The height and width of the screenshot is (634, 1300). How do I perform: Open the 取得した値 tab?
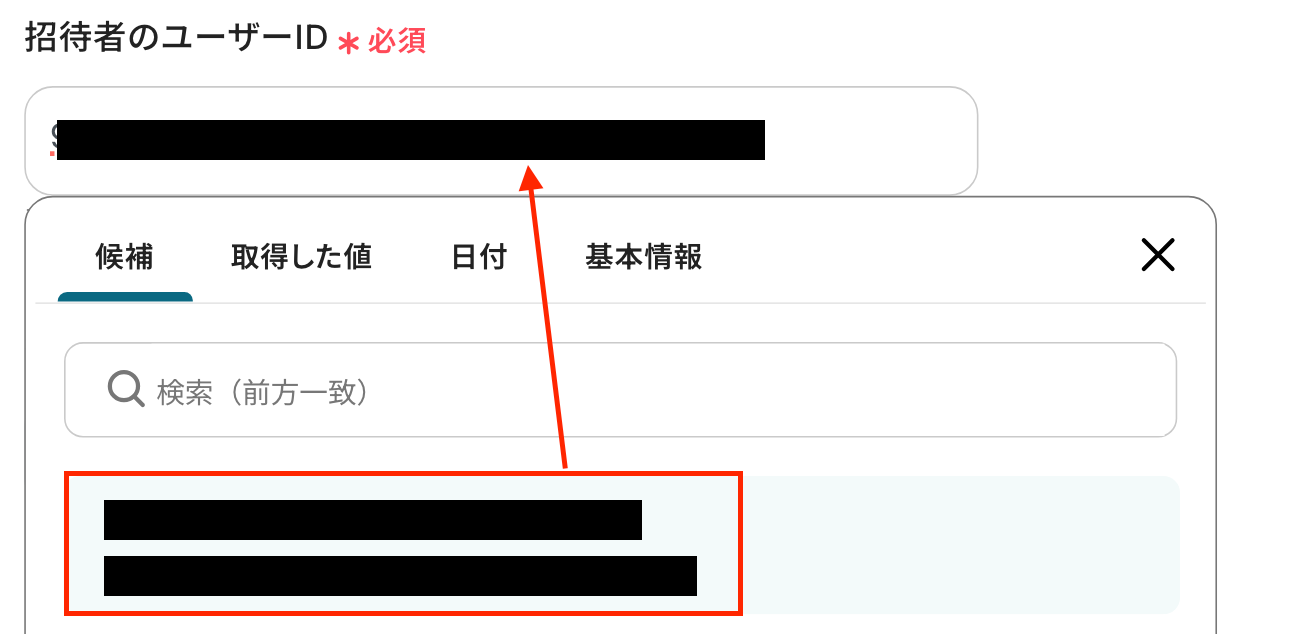pyautogui.click(x=301, y=257)
